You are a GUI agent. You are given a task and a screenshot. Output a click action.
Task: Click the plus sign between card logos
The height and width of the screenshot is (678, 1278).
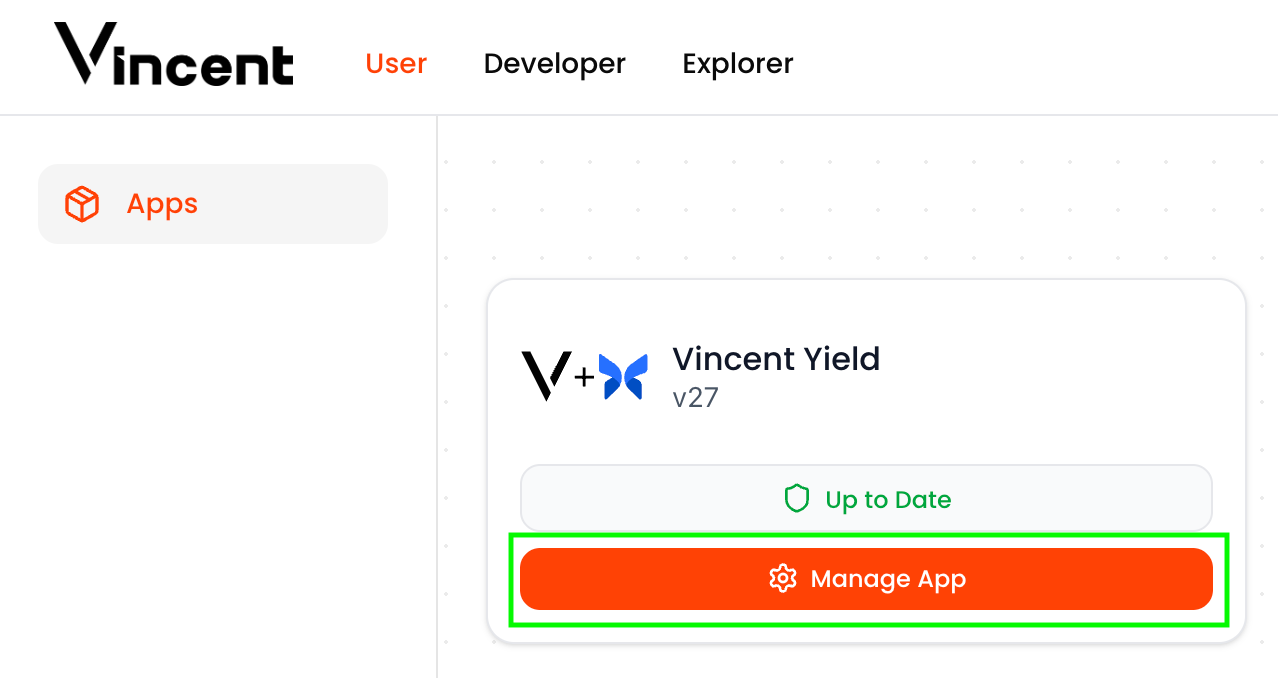(x=584, y=377)
